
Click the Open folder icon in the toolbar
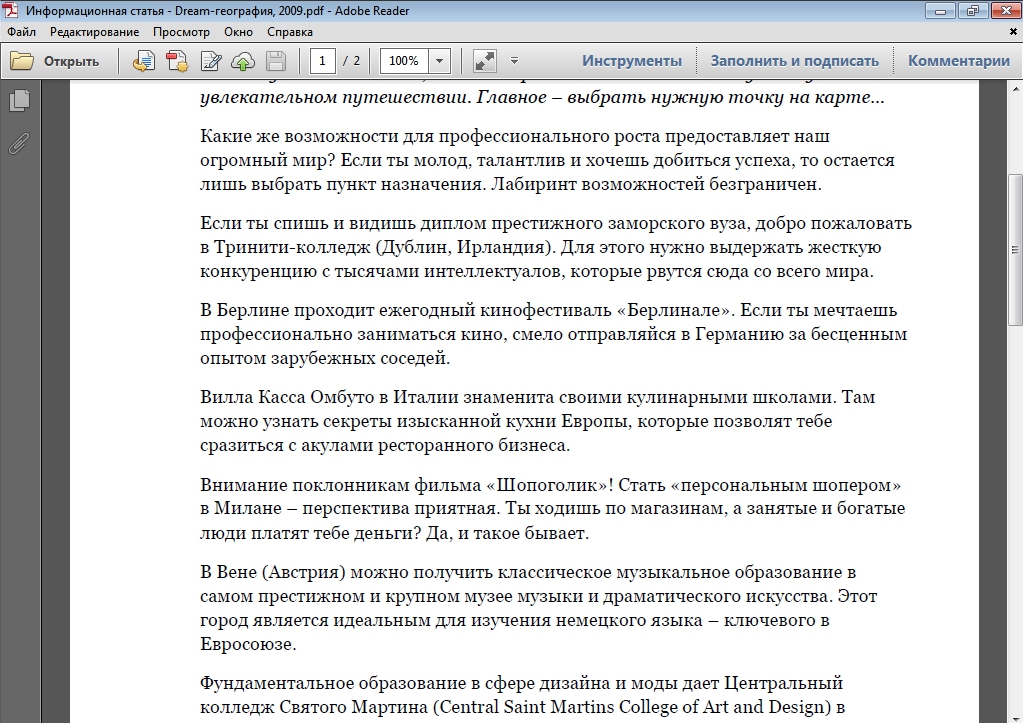pos(22,61)
